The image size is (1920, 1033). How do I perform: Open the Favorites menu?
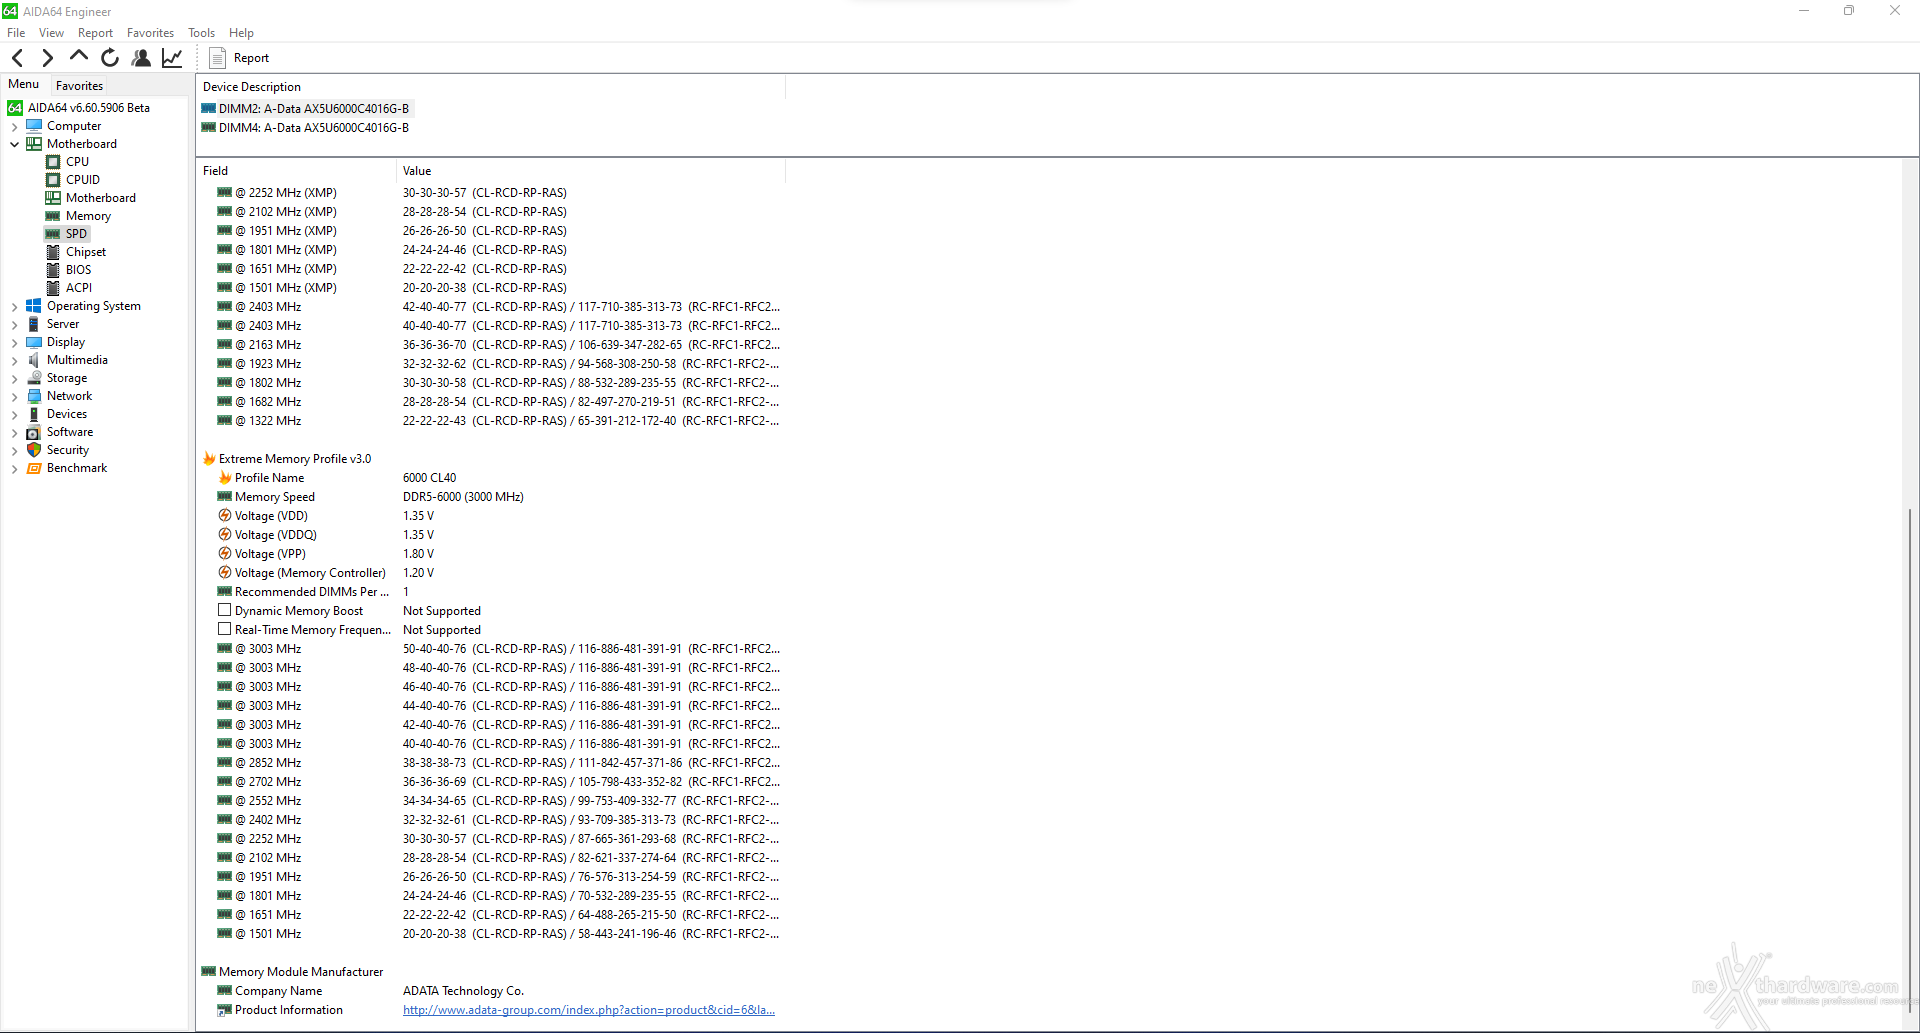(150, 33)
